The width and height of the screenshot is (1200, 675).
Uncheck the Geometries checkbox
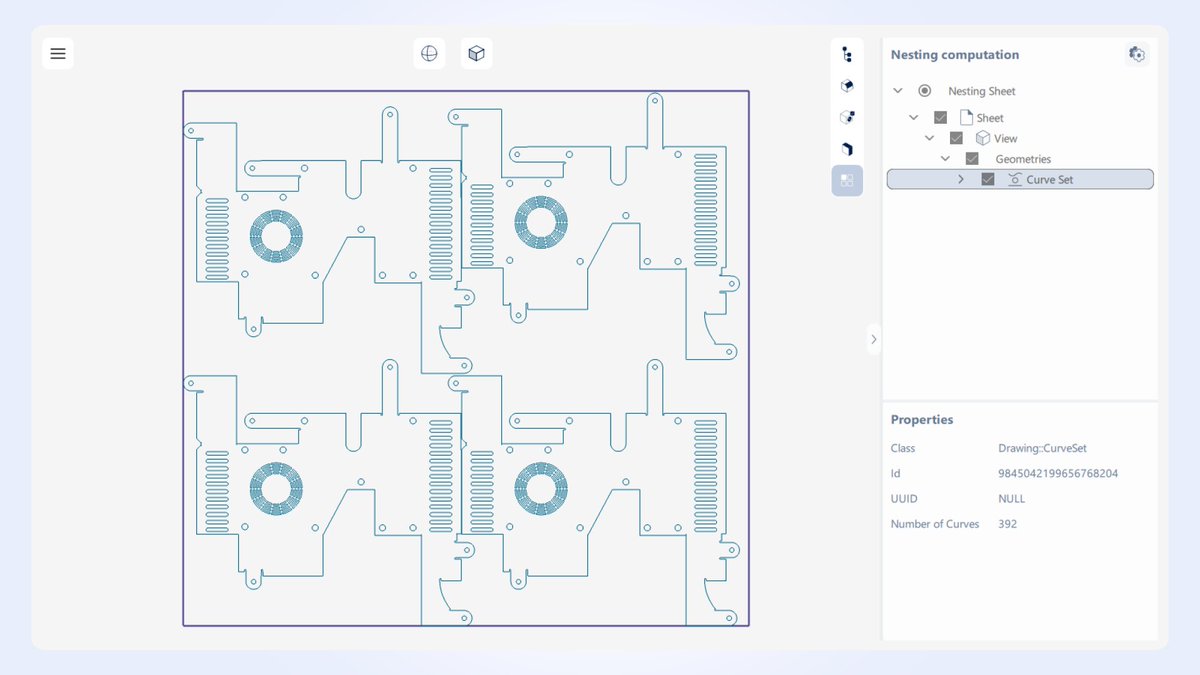[972, 159]
